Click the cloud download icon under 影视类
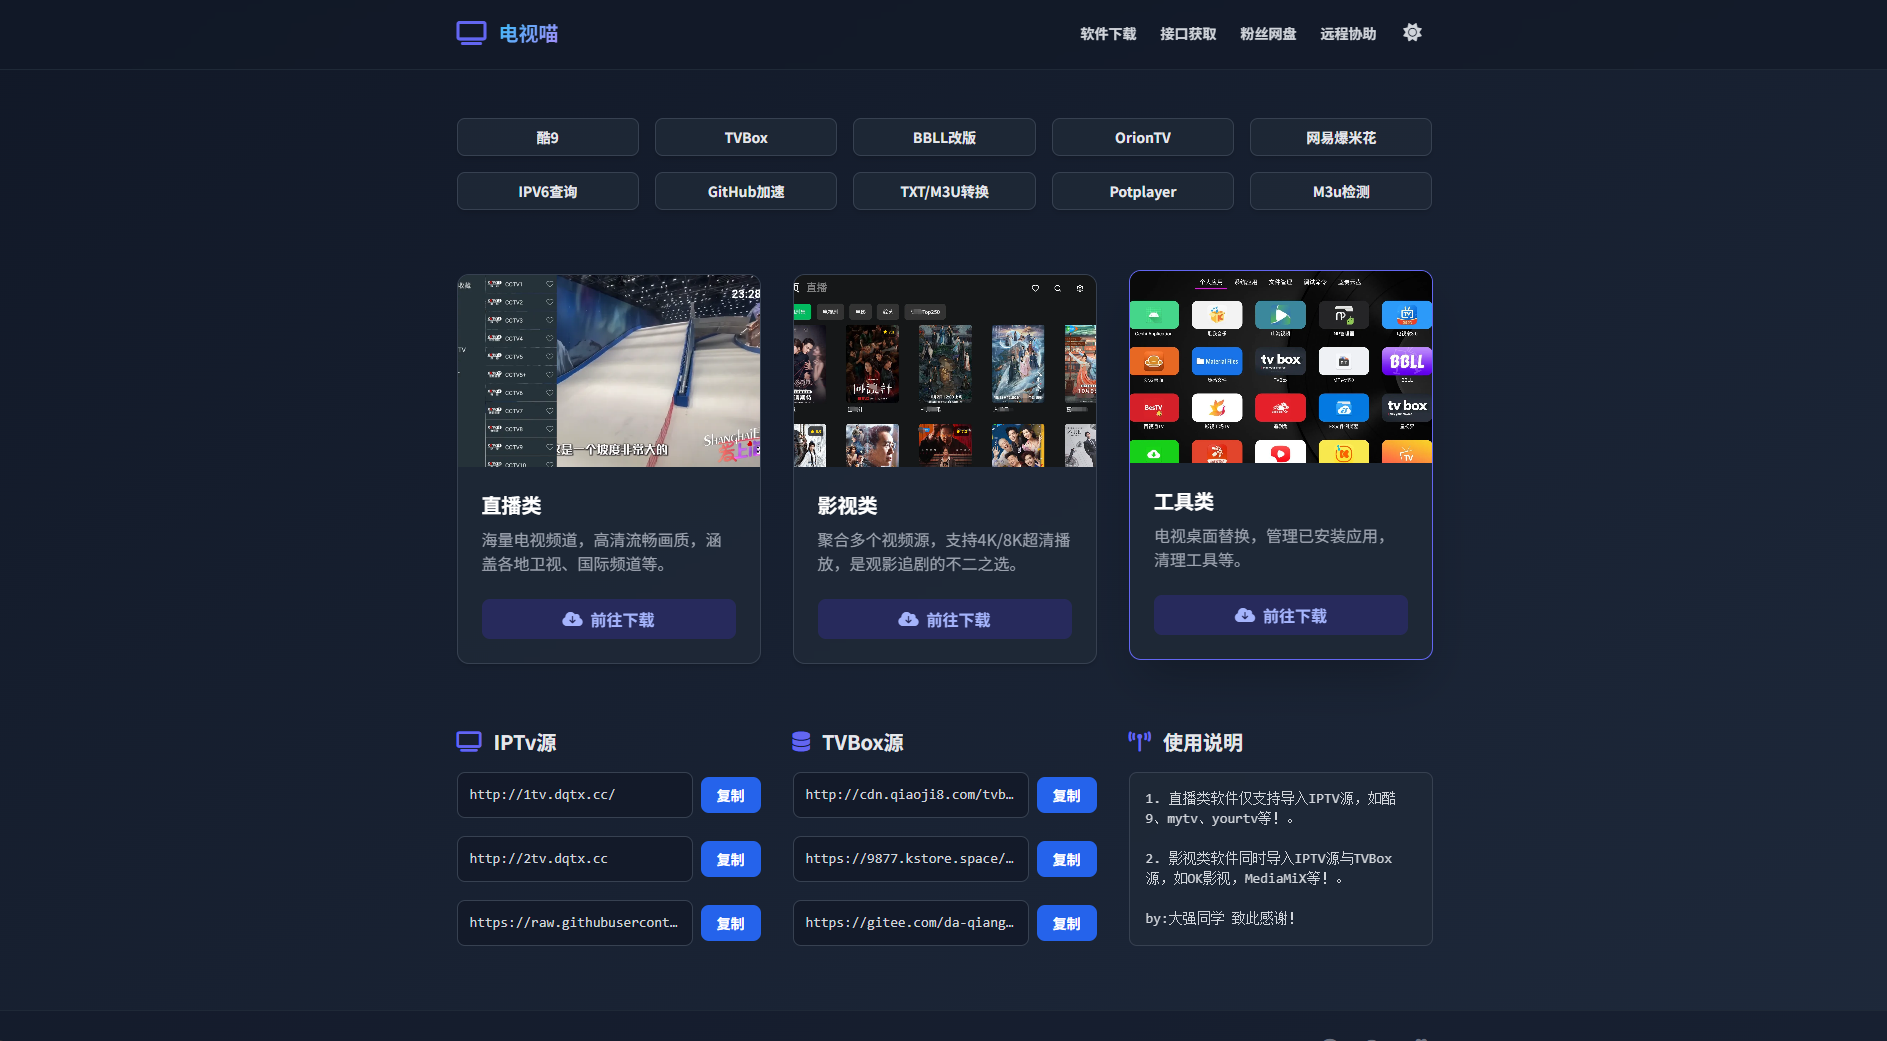1887x1041 pixels. click(908, 620)
